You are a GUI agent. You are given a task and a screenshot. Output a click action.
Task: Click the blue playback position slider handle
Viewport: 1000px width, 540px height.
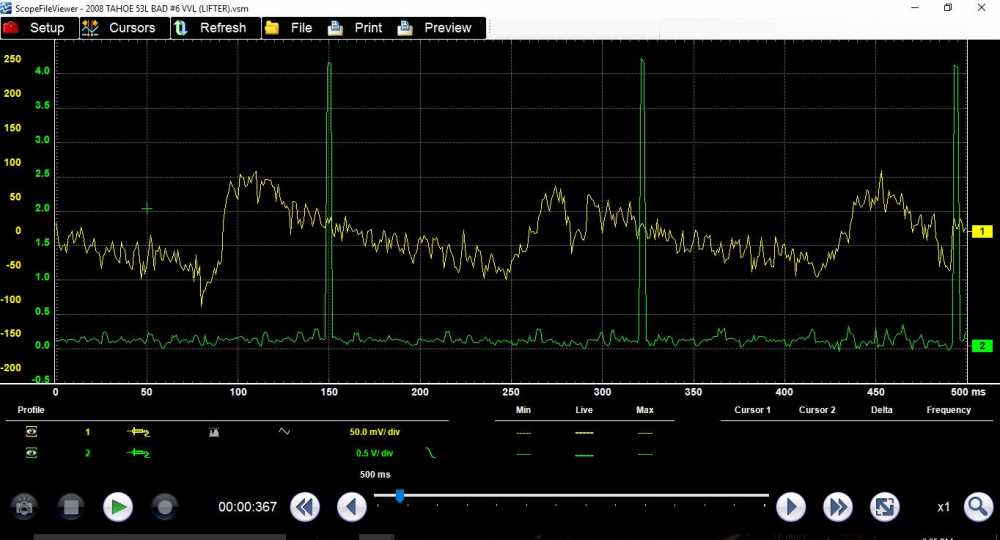pos(399,495)
